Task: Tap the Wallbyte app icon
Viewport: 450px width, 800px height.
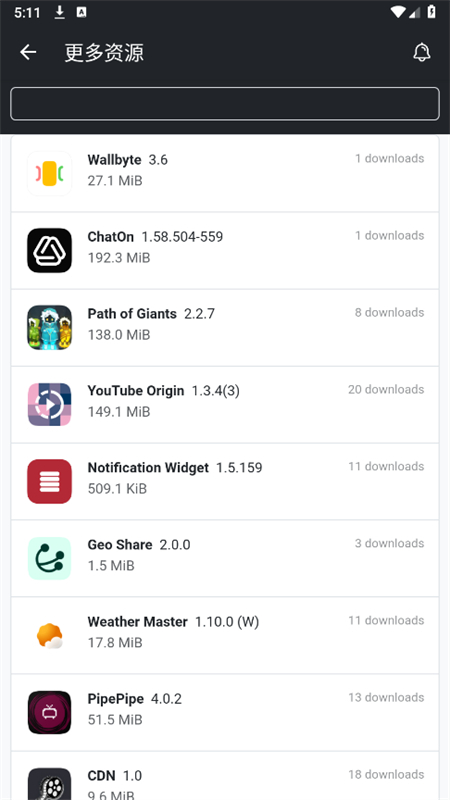Action: click(x=49, y=173)
